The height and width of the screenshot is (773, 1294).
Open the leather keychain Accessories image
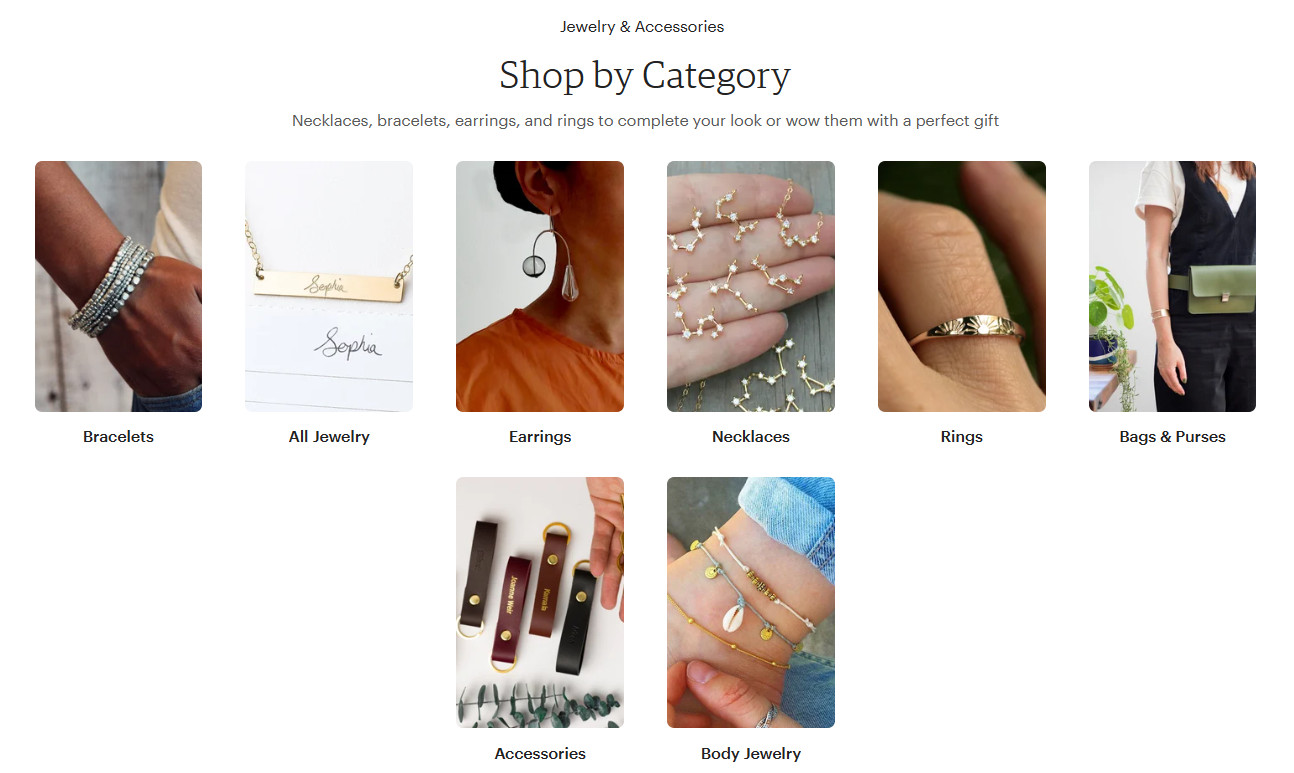click(x=540, y=602)
